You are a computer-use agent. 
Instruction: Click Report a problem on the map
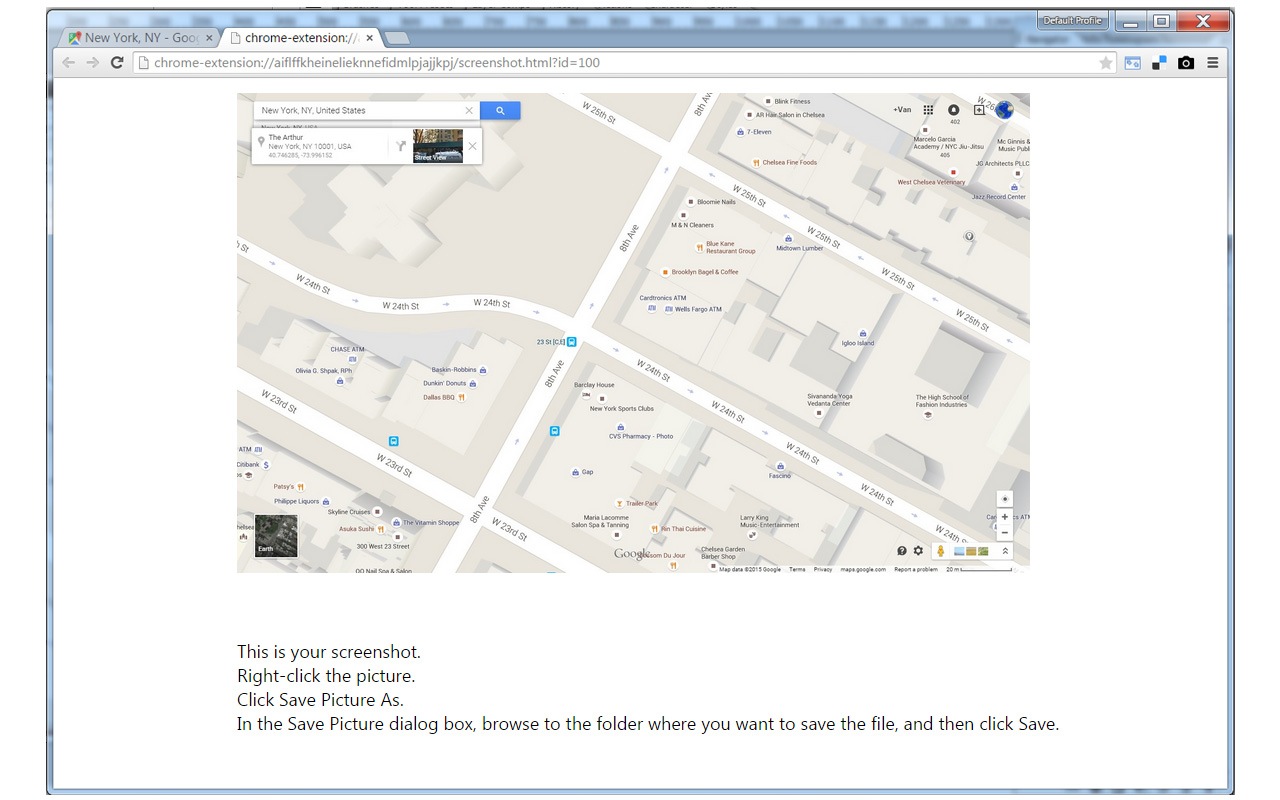916,569
